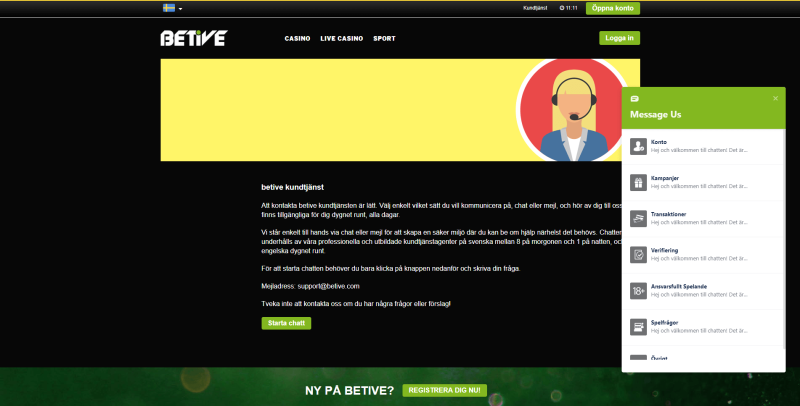Click the chat bubble icon above Message Us
This screenshot has height=406, width=800.
[x=635, y=98]
